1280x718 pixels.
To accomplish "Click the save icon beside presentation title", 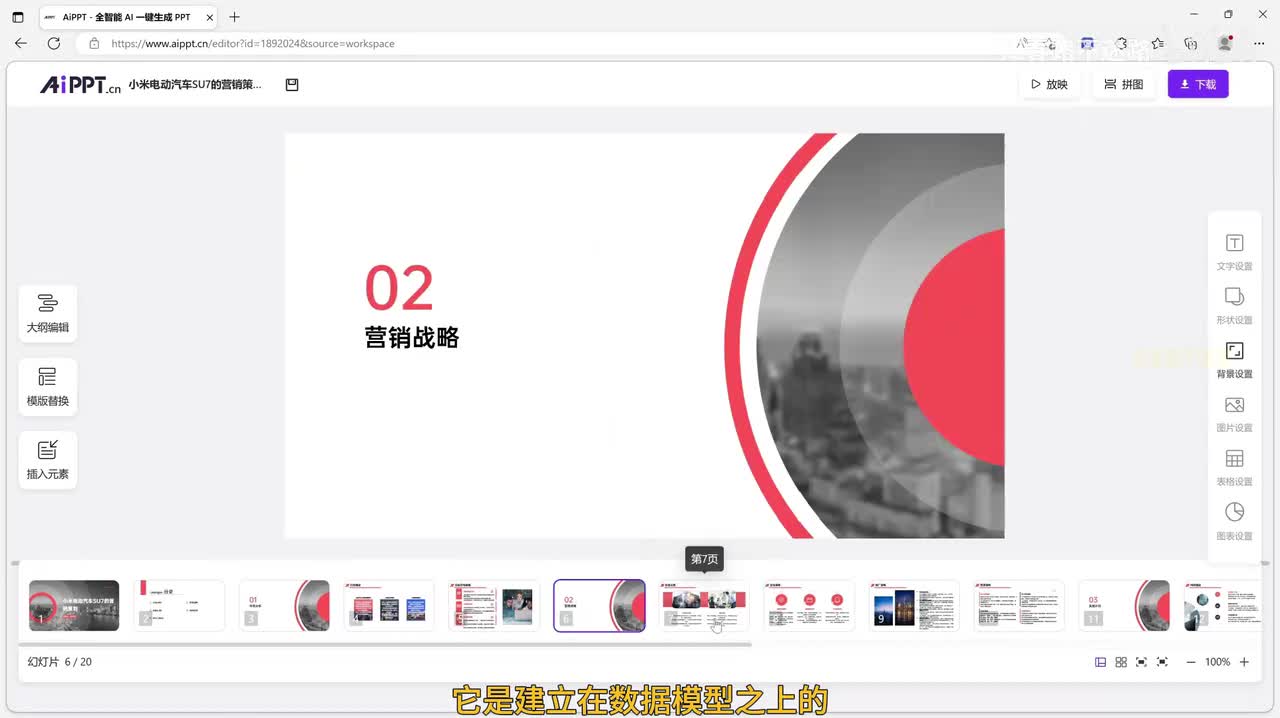I will pyautogui.click(x=292, y=85).
